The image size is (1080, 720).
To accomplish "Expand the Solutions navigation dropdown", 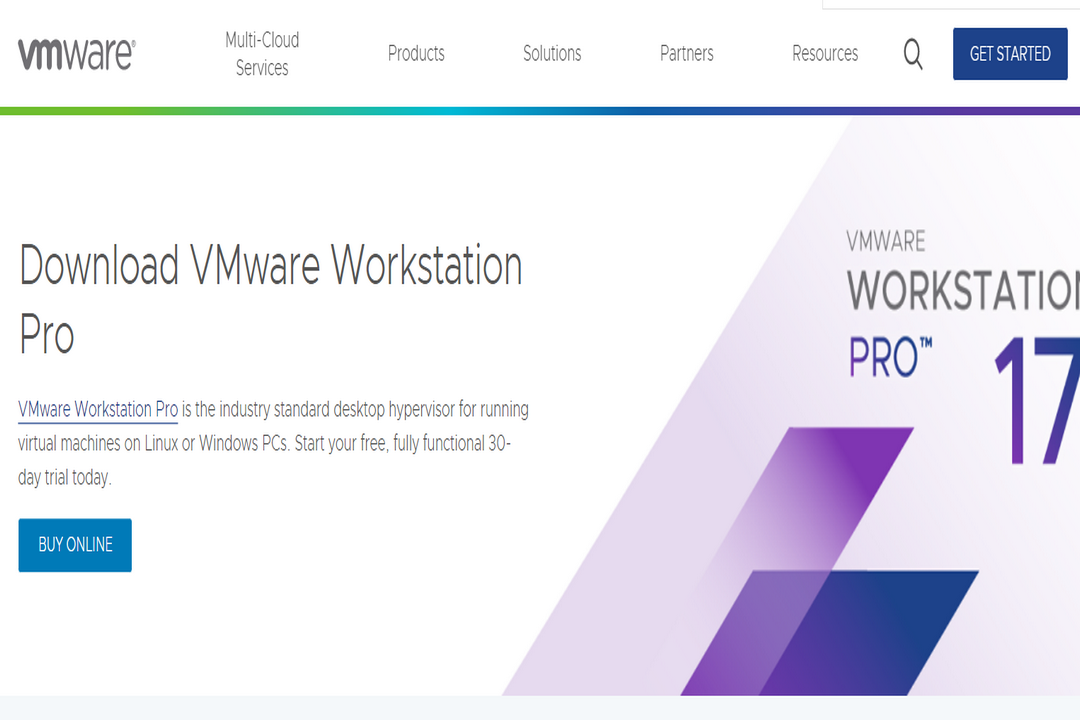I will [552, 54].
